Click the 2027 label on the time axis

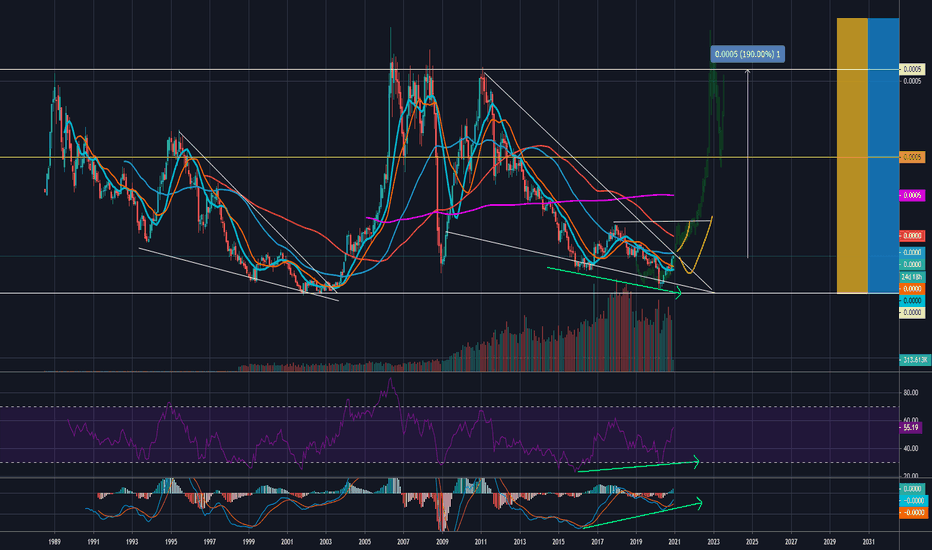tap(791, 542)
